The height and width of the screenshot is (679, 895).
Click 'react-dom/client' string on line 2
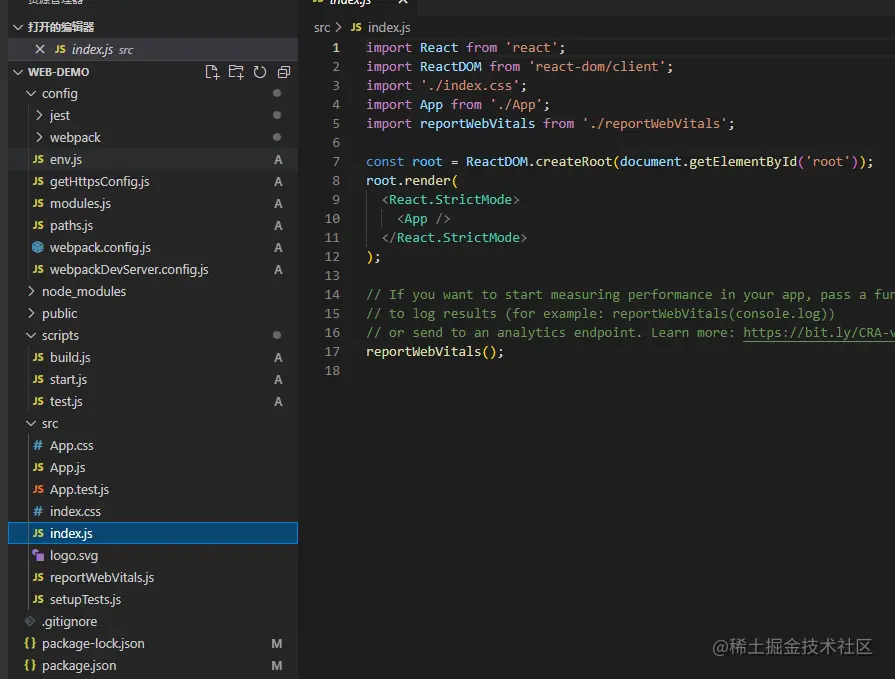tap(596, 66)
